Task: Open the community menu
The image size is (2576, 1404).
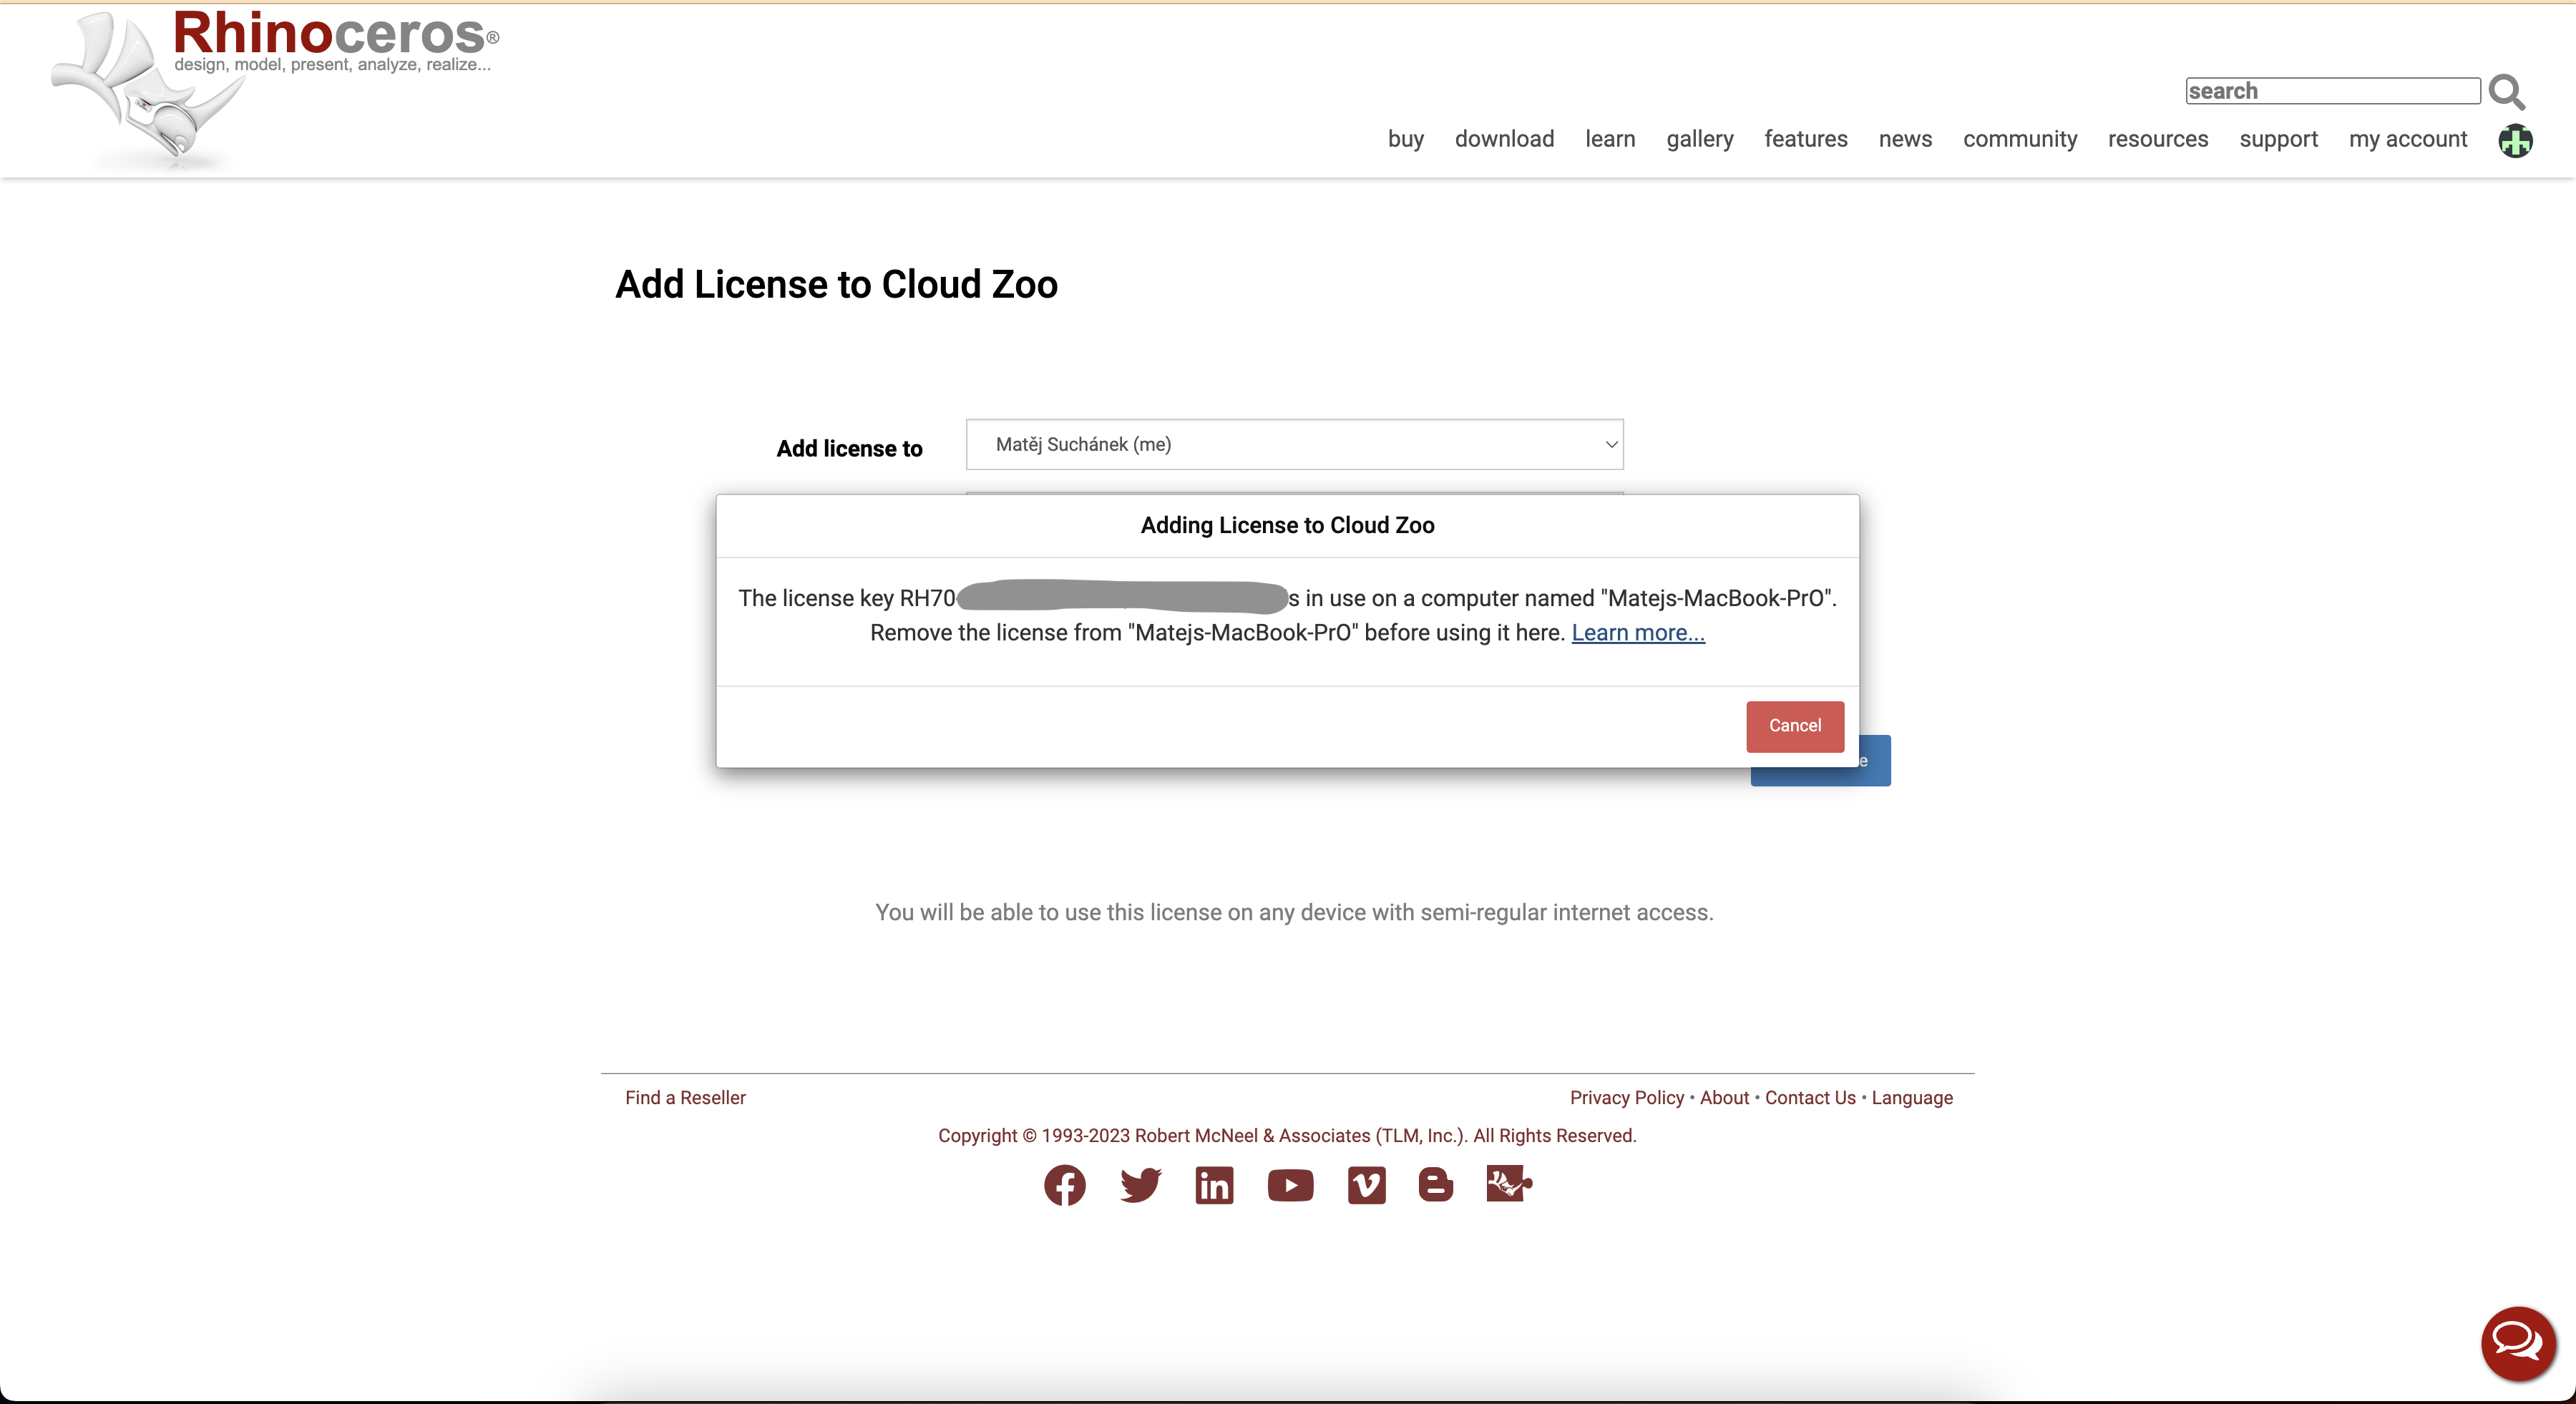Action: pos(2020,139)
